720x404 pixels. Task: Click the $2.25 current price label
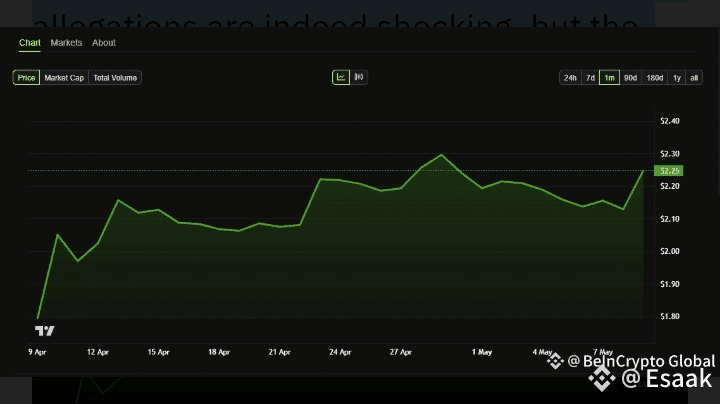point(669,171)
